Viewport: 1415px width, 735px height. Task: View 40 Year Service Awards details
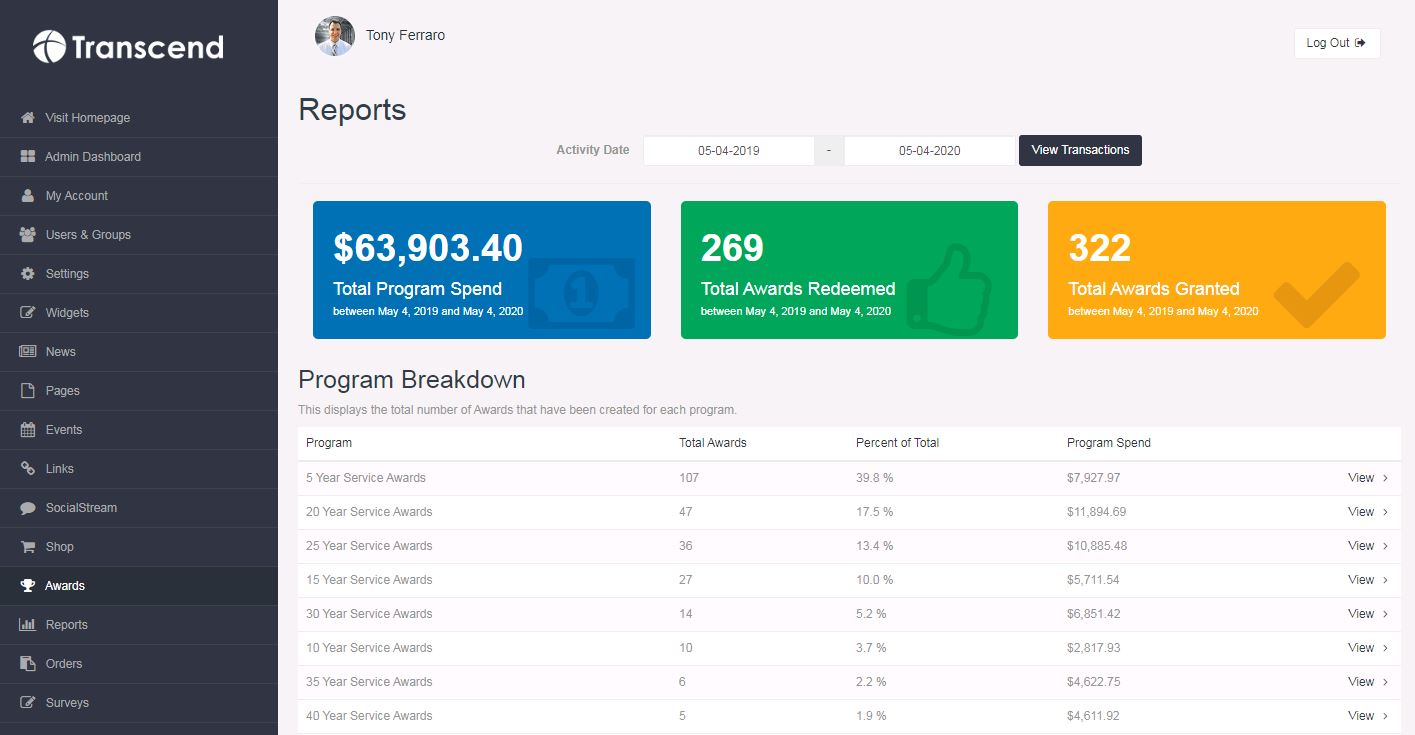click(x=1368, y=716)
